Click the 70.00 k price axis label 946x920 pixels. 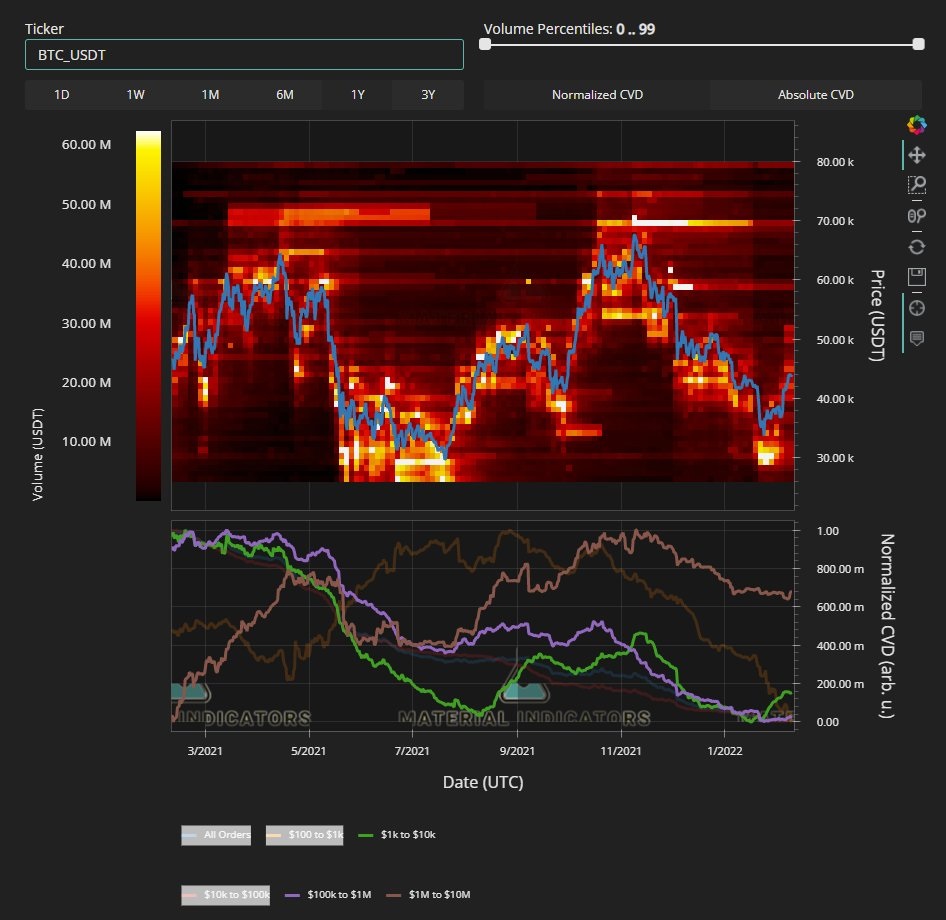(835, 221)
